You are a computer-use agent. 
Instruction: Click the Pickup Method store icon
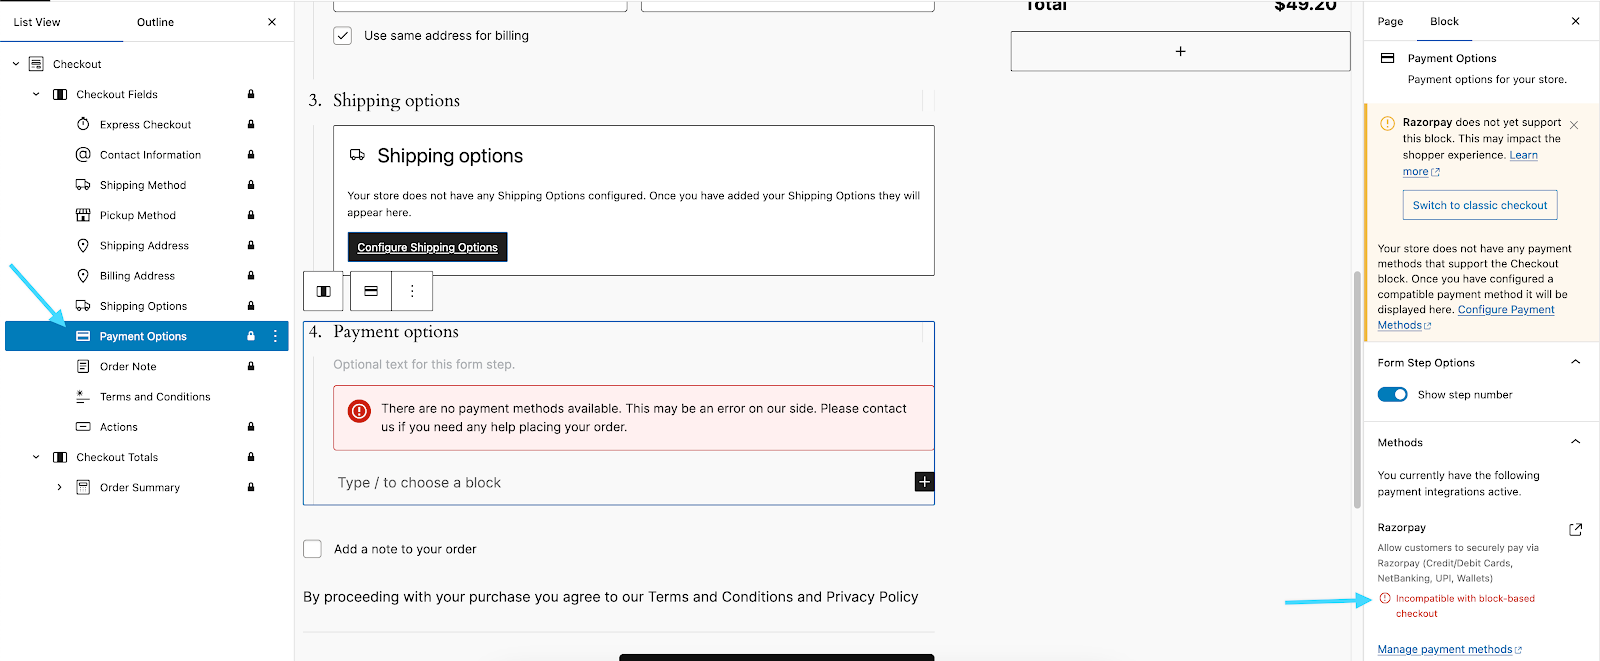coord(83,215)
